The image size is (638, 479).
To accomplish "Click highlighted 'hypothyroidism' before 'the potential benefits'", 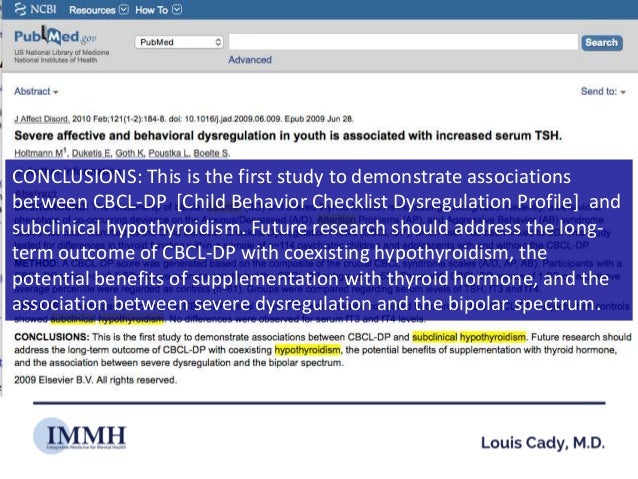I will point(308,350).
